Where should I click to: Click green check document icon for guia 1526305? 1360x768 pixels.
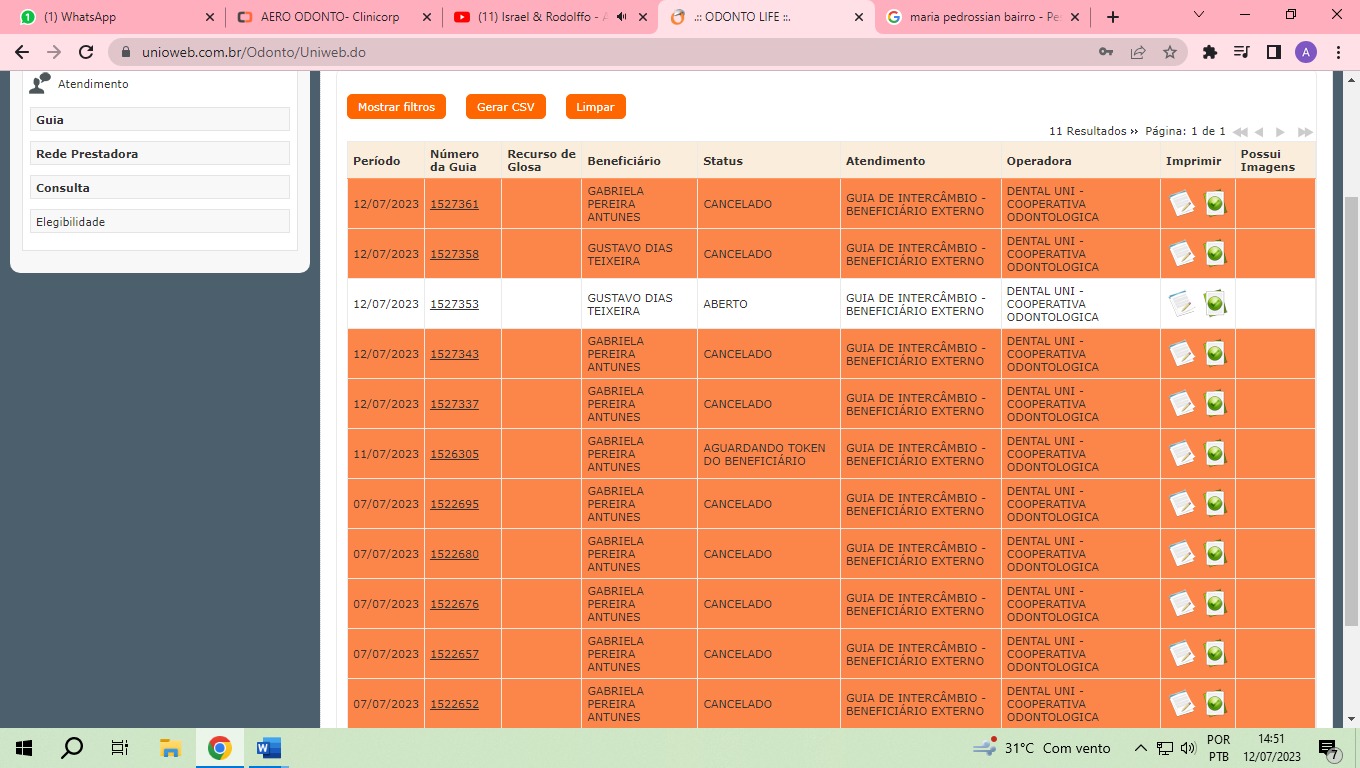(1215, 454)
